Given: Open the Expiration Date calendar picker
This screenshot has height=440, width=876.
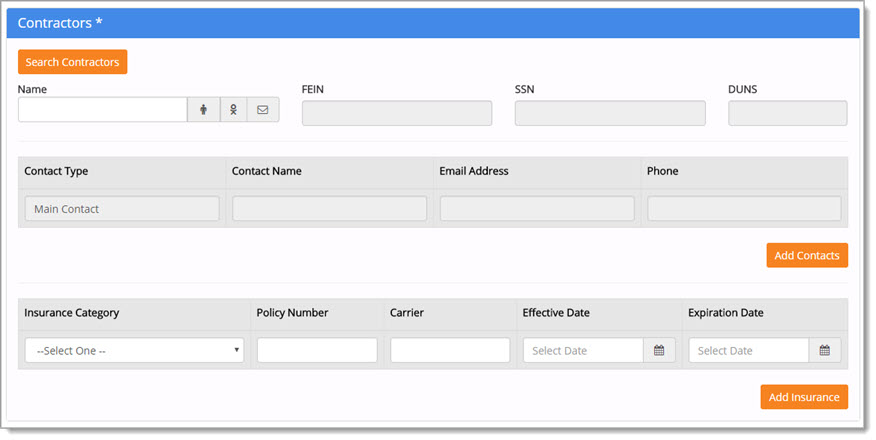Looking at the screenshot, I should tap(825, 350).
